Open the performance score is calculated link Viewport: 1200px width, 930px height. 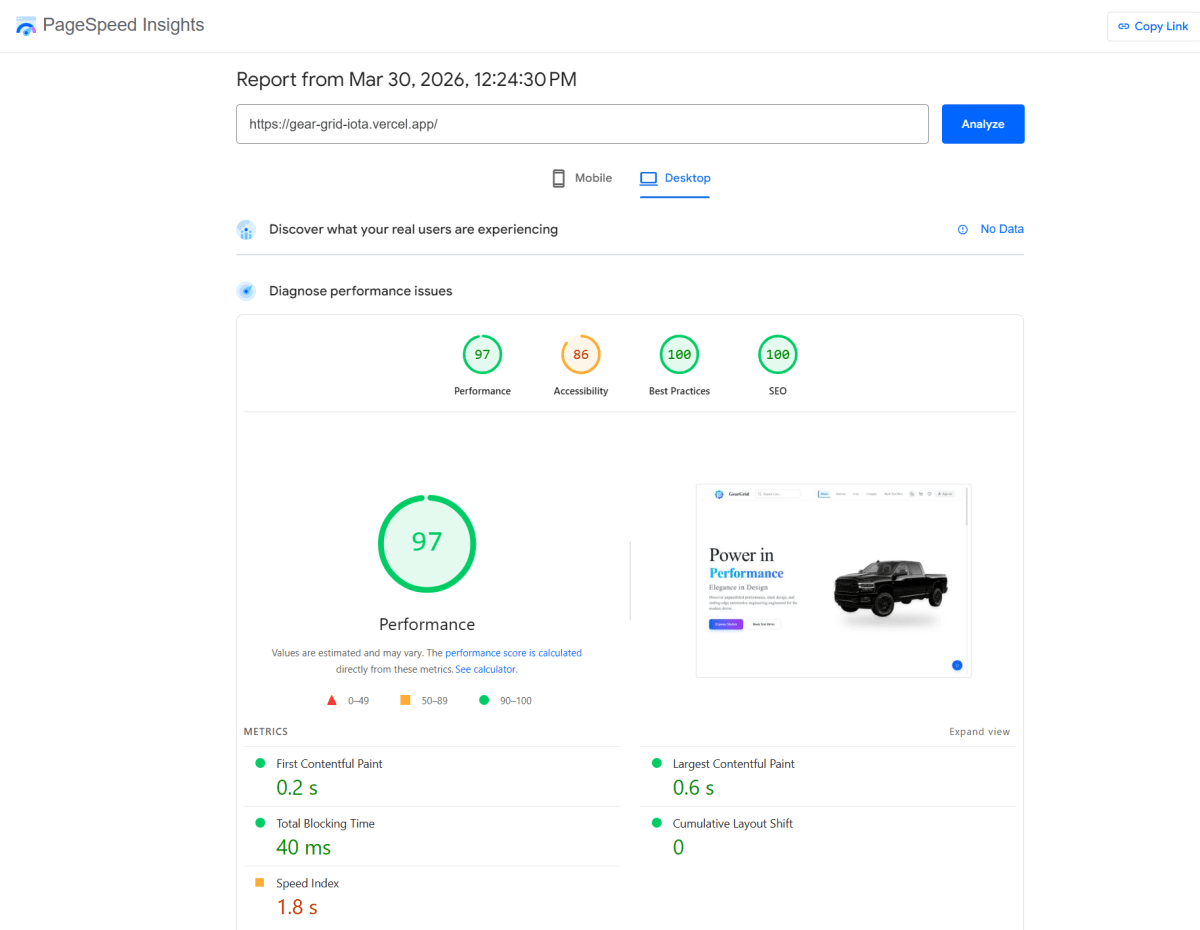tap(513, 653)
